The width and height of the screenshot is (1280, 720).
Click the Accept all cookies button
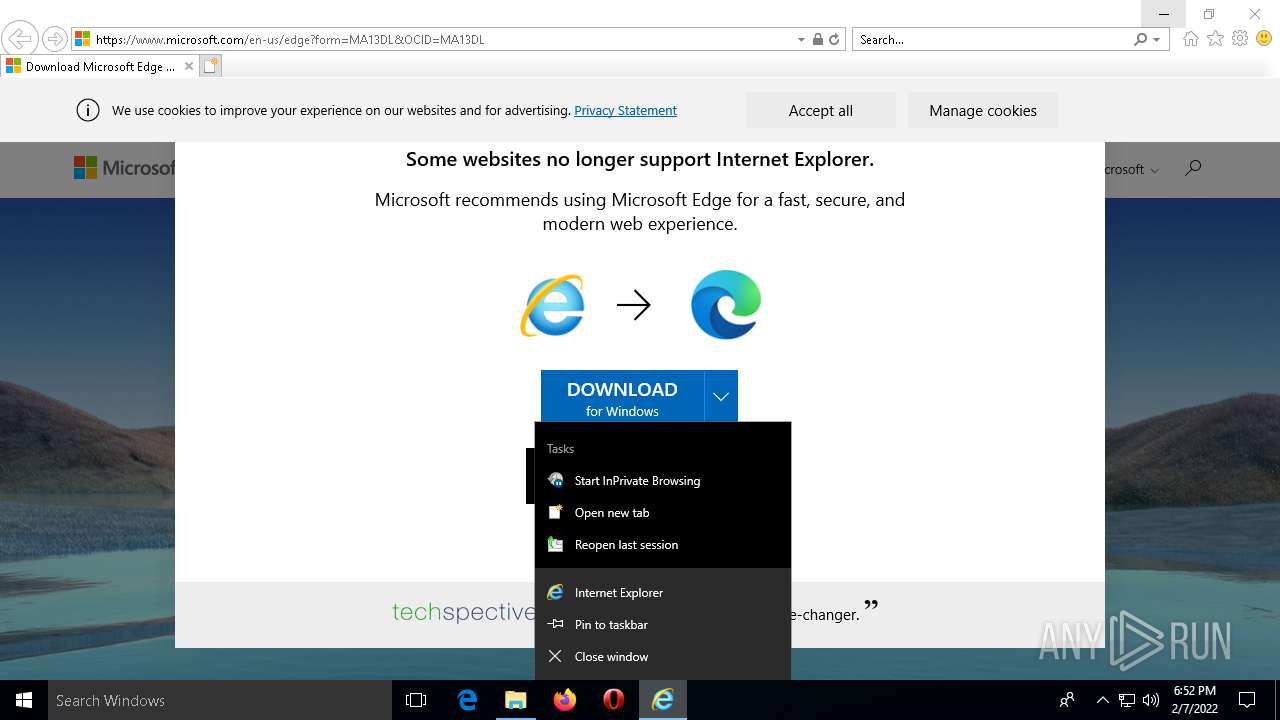821,111
